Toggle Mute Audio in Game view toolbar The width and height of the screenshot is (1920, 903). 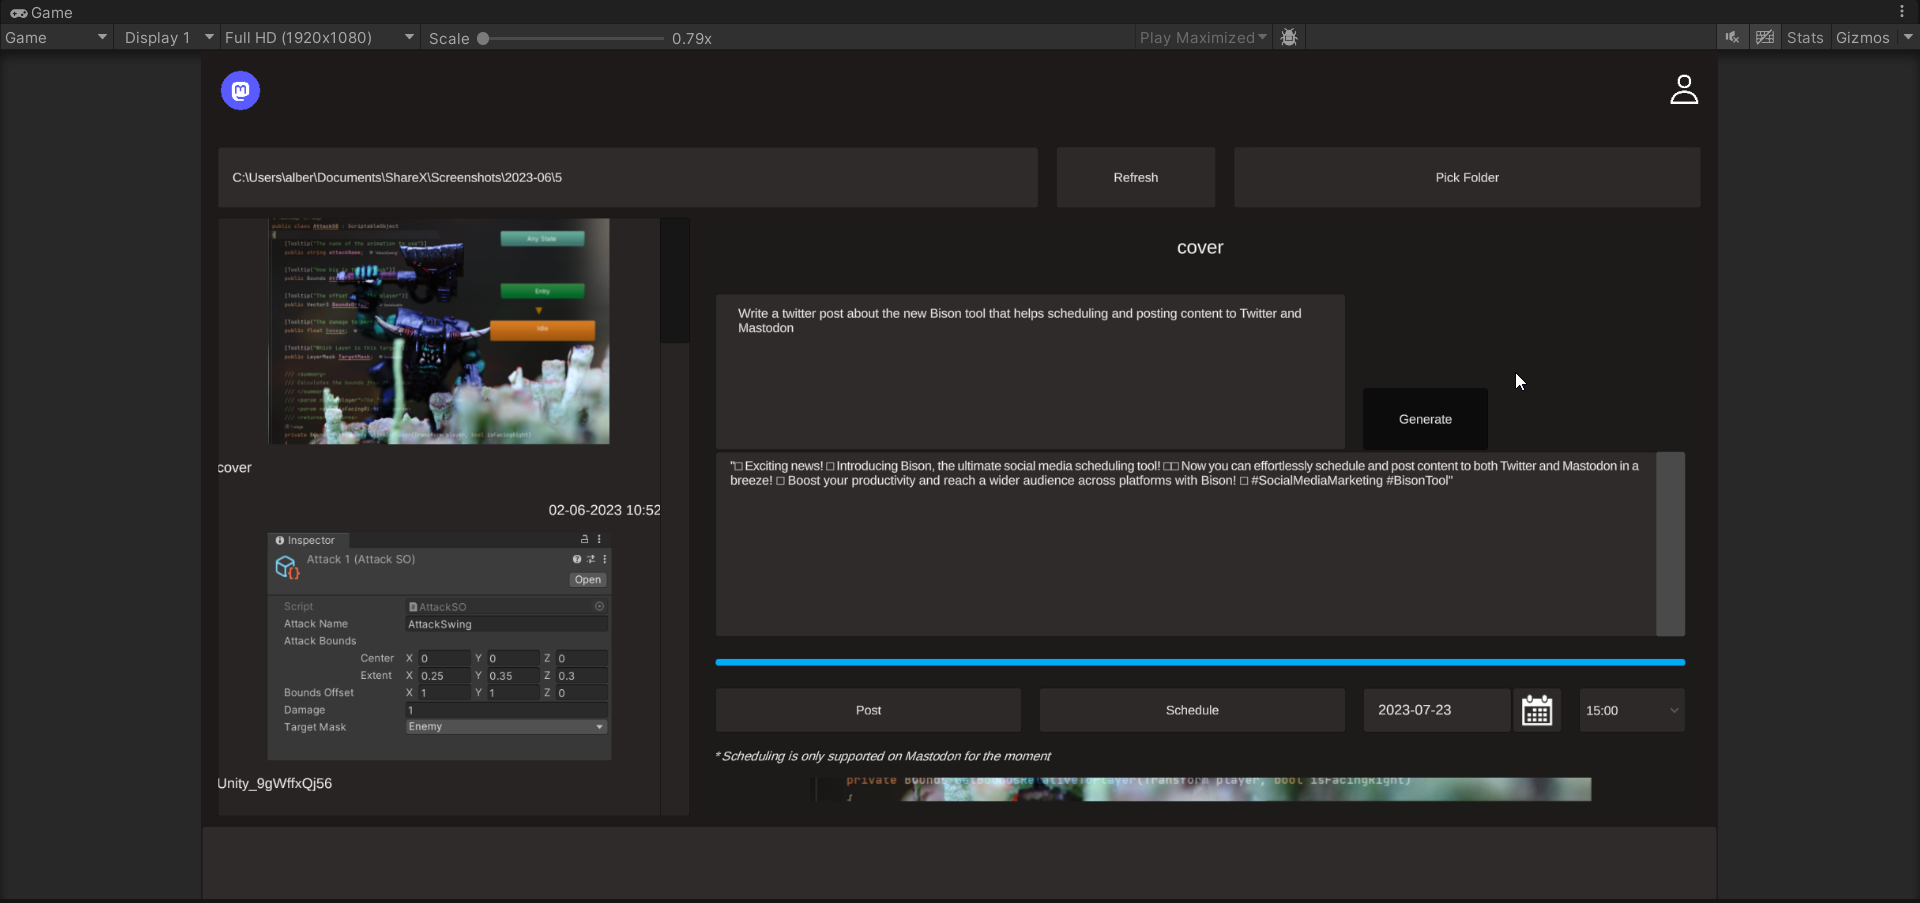pyautogui.click(x=1732, y=37)
